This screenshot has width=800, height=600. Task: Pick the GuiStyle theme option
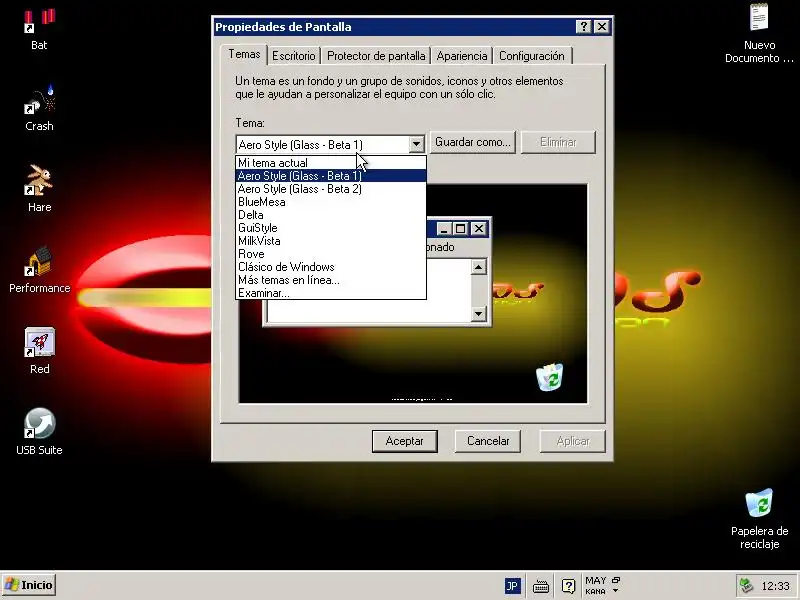(x=331, y=228)
